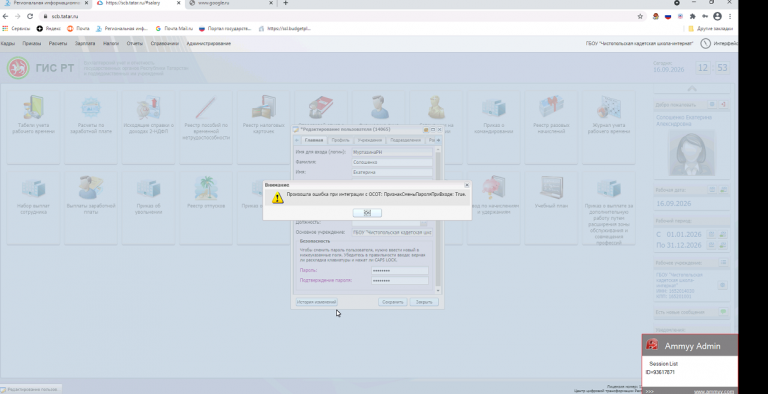Click calendar icon for period start 01.01.2026
This screenshot has width=768, height=394.
[712, 235]
